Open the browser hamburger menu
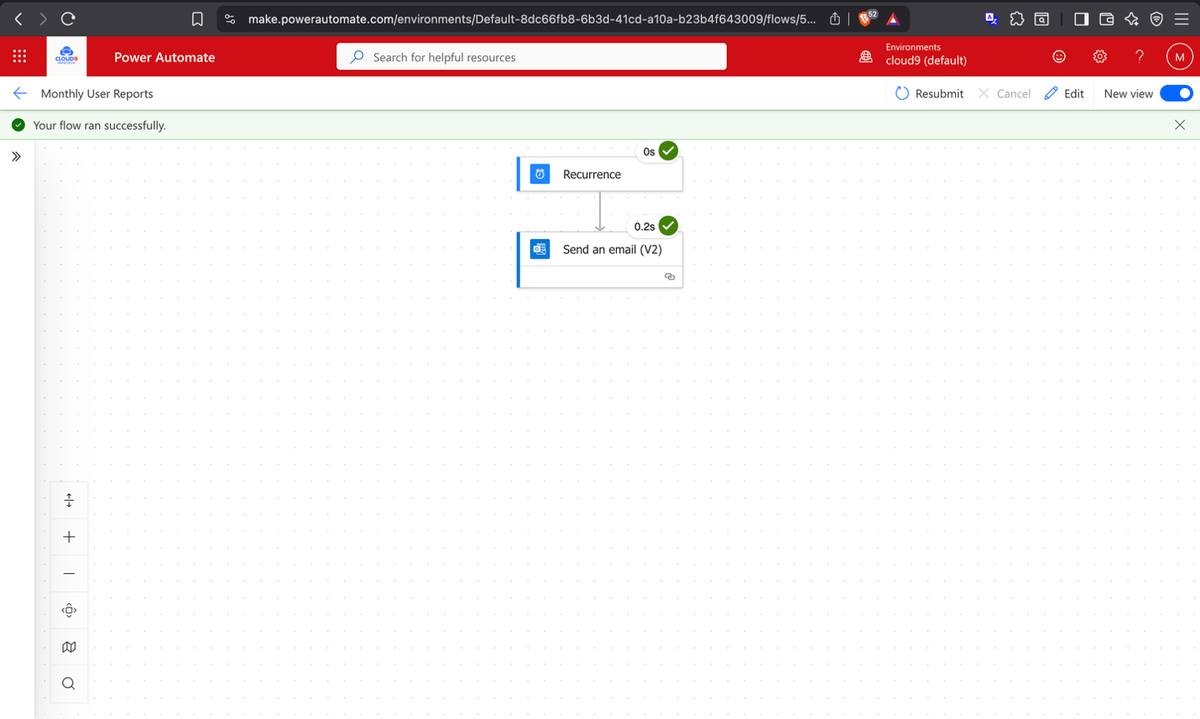The height and width of the screenshot is (719, 1200). coord(1182,18)
